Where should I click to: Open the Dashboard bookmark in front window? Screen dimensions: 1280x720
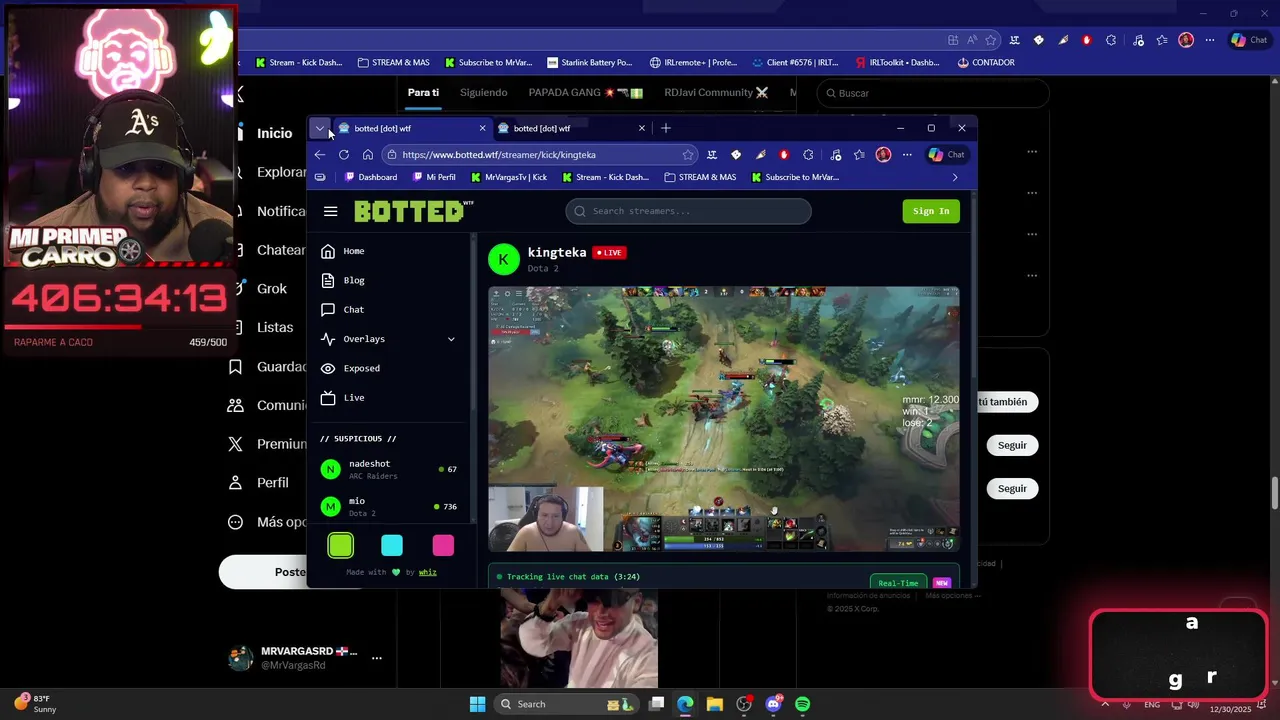(370, 177)
